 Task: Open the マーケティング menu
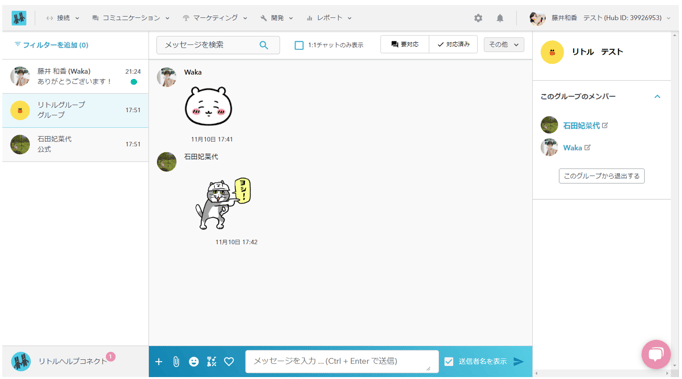click(x=215, y=18)
